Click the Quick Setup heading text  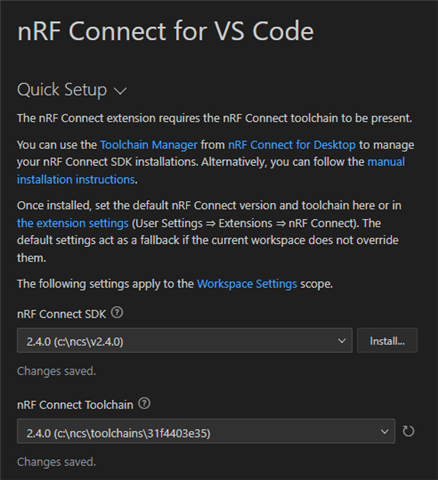point(62,90)
